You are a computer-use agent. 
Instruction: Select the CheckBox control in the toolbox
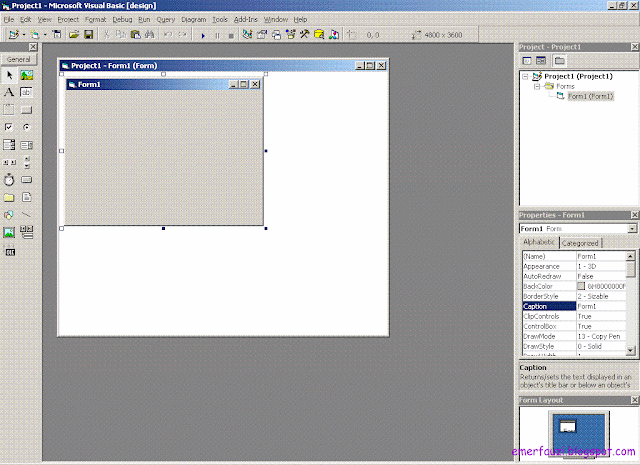coord(9,127)
